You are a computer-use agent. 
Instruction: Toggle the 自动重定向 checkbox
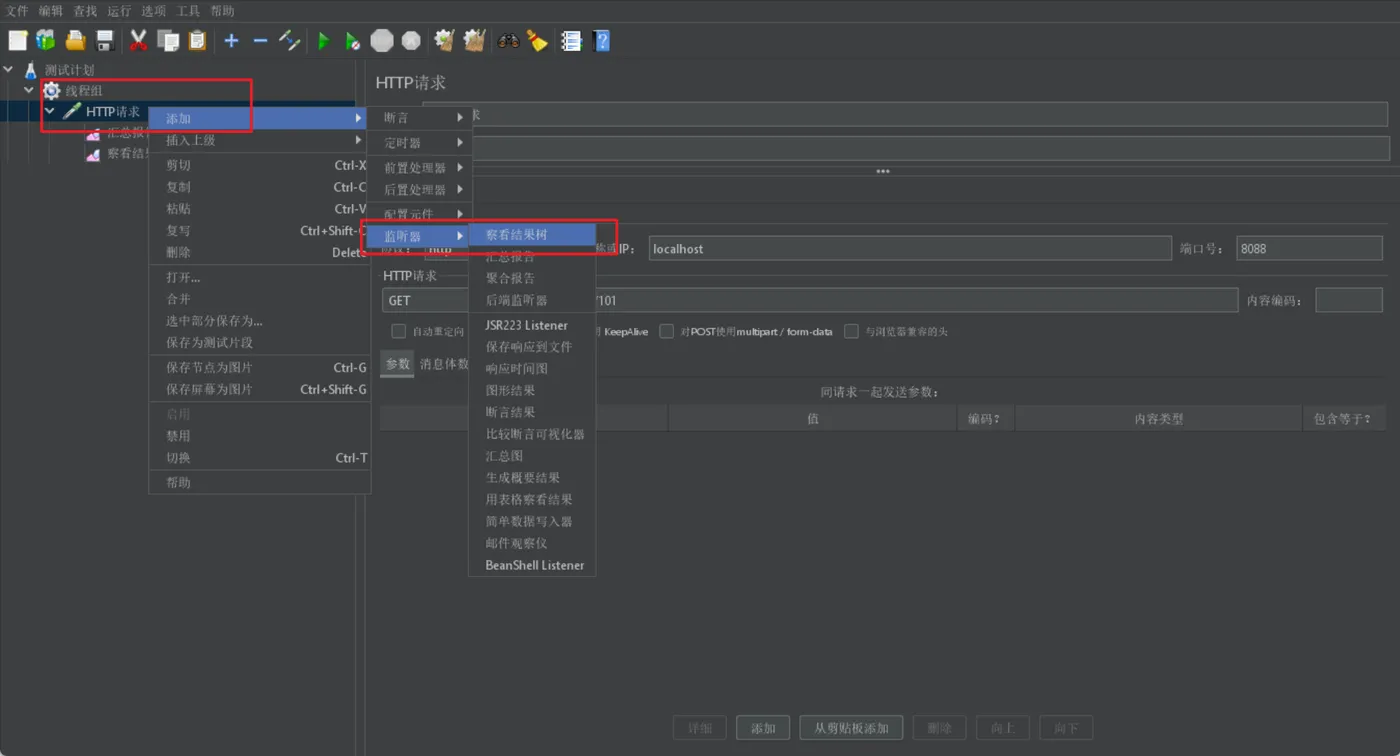pos(399,331)
